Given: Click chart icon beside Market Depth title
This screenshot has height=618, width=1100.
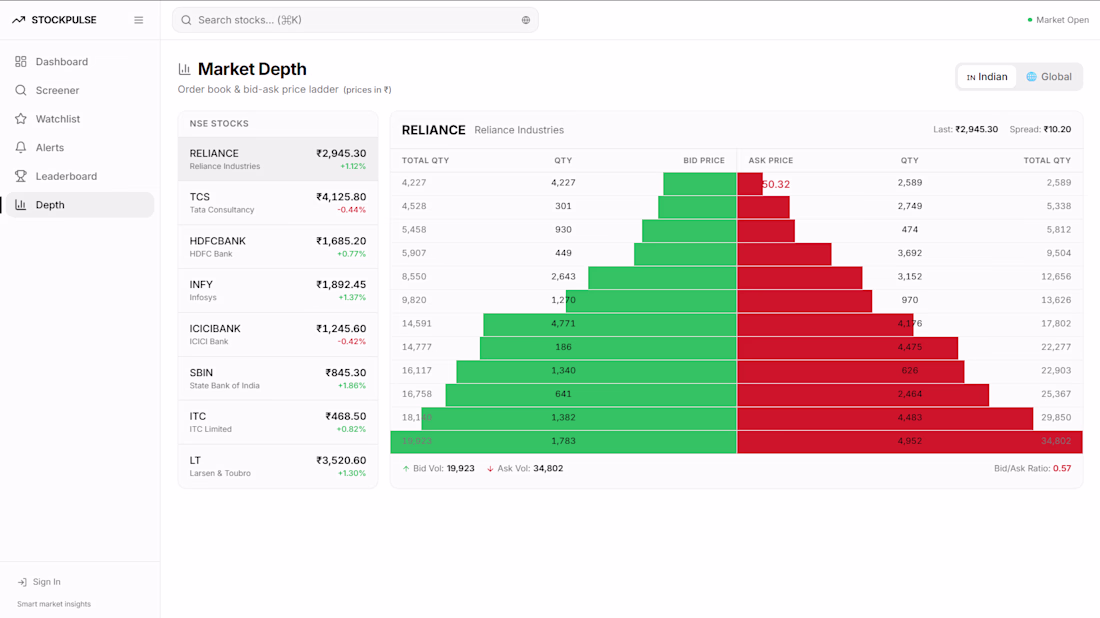Looking at the screenshot, I should pos(185,69).
